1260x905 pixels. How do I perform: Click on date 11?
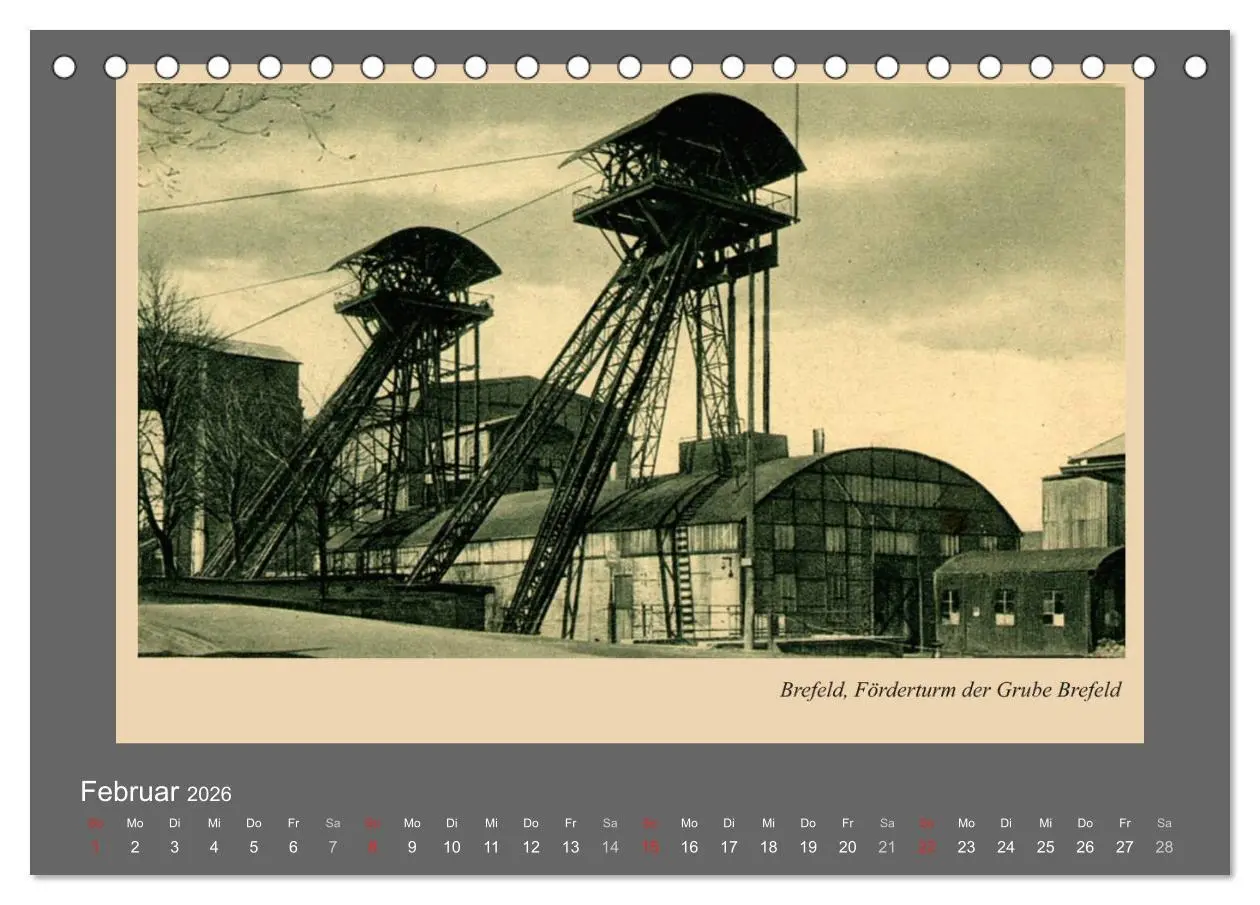(x=491, y=847)
